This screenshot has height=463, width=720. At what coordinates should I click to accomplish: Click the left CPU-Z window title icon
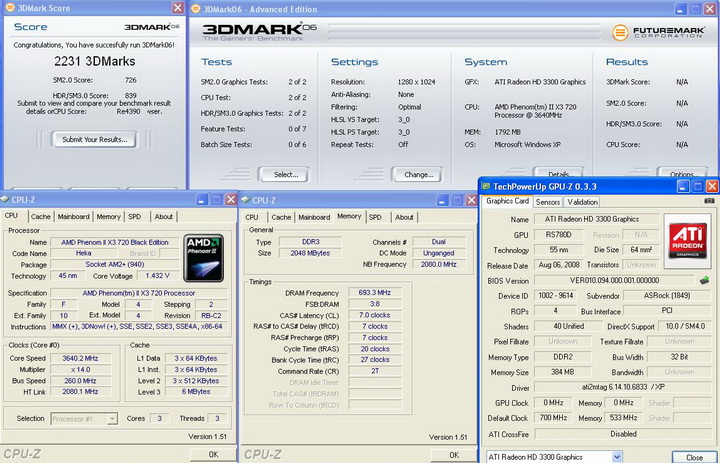[5, 199]
